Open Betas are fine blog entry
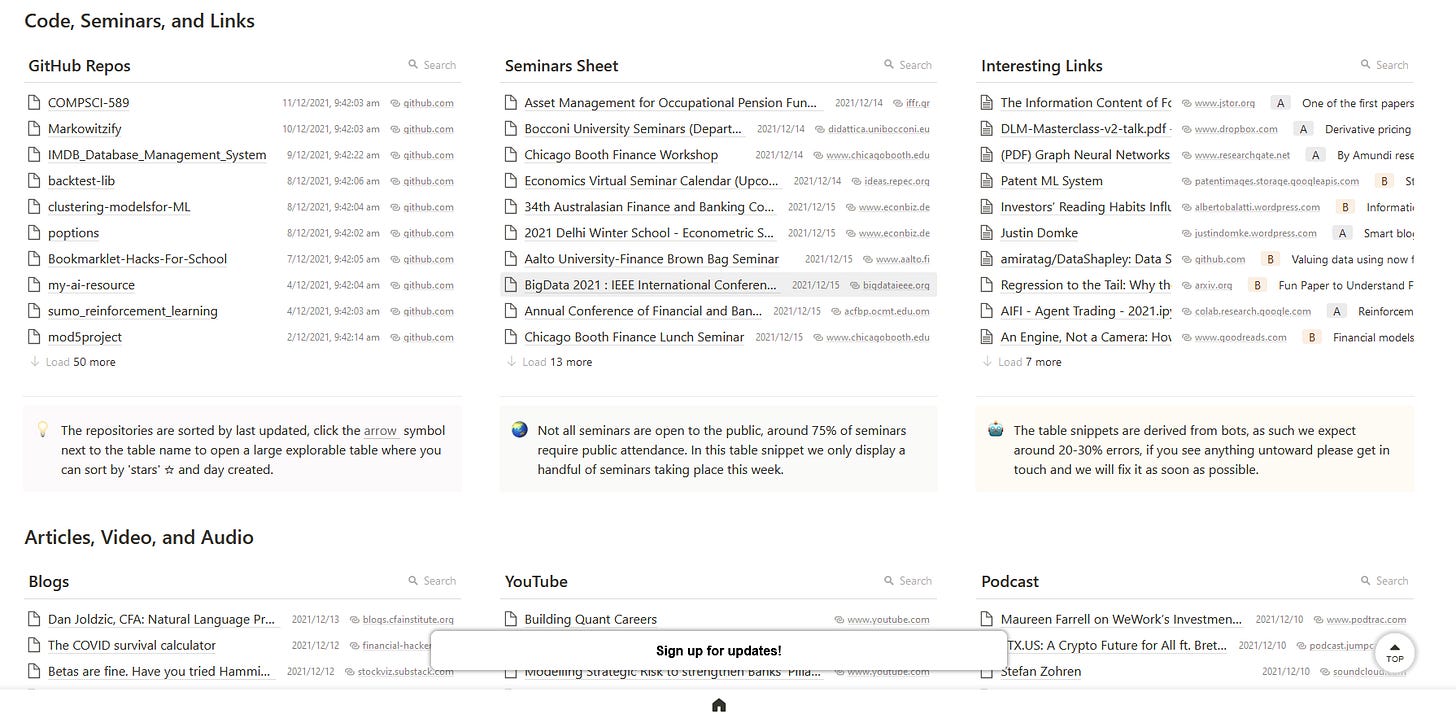Viewport: 1456px width, 717px height. click(x=160, y=672)
